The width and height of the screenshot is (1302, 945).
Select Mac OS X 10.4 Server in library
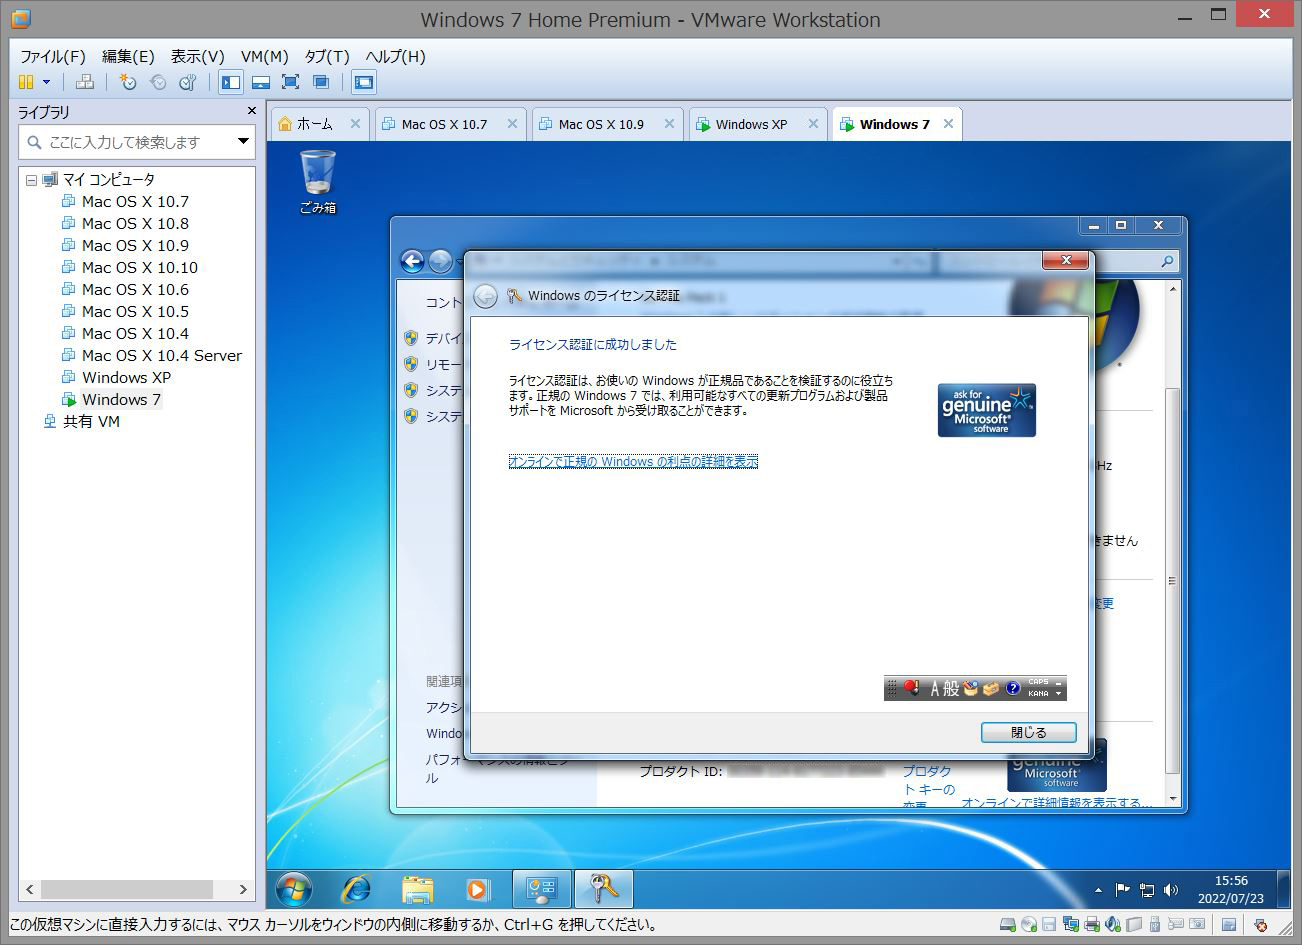click(x=152, y=355)
